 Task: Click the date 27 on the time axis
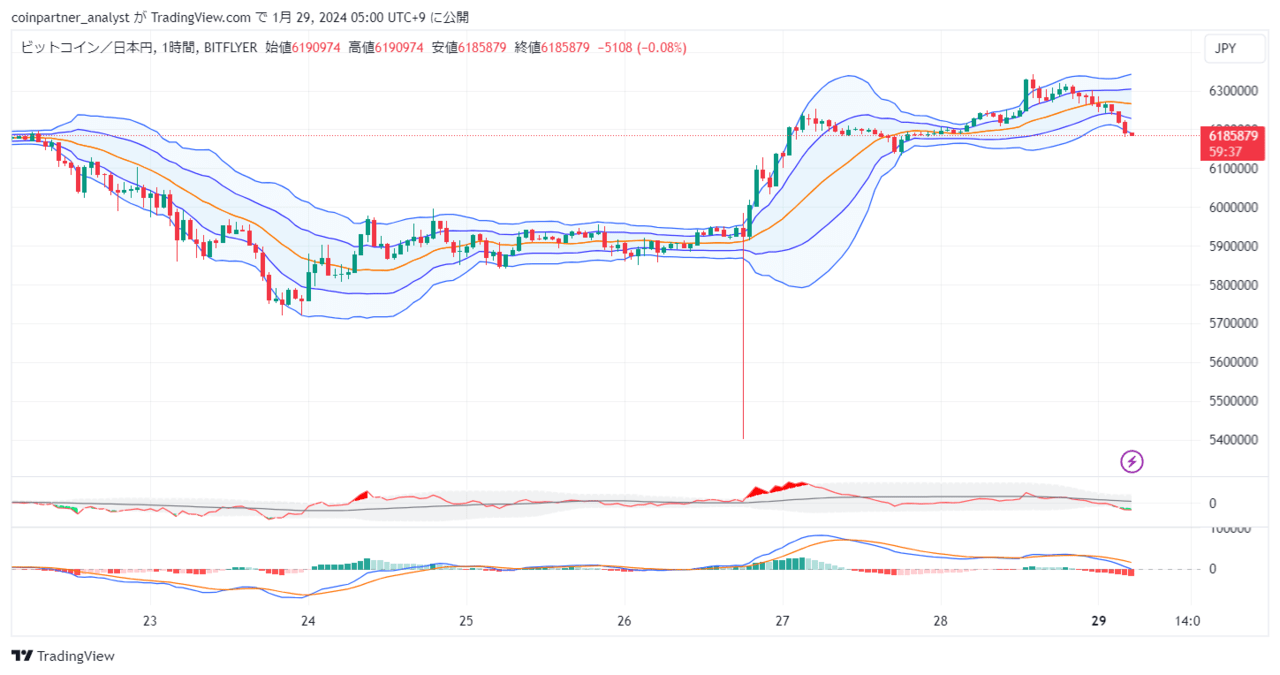781,620
